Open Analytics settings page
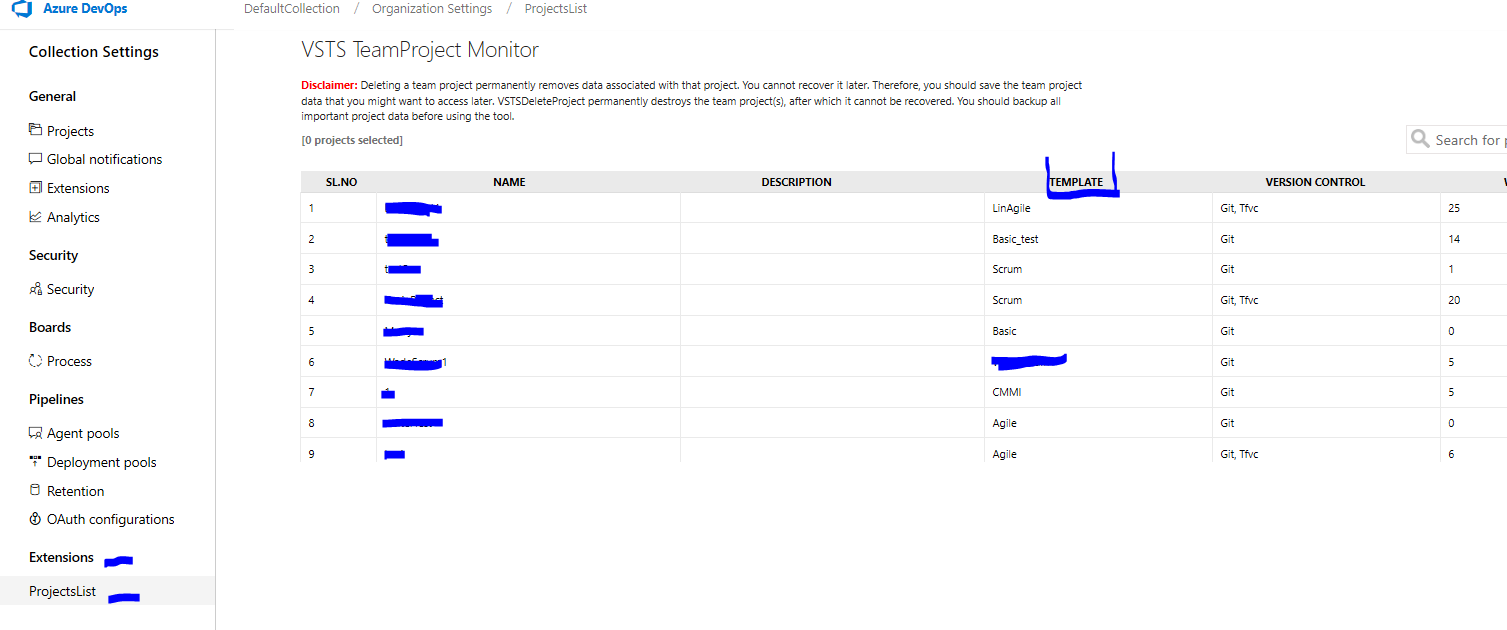Image resolution: width=1507 pixels, height=630 pixels. [73, 217]
